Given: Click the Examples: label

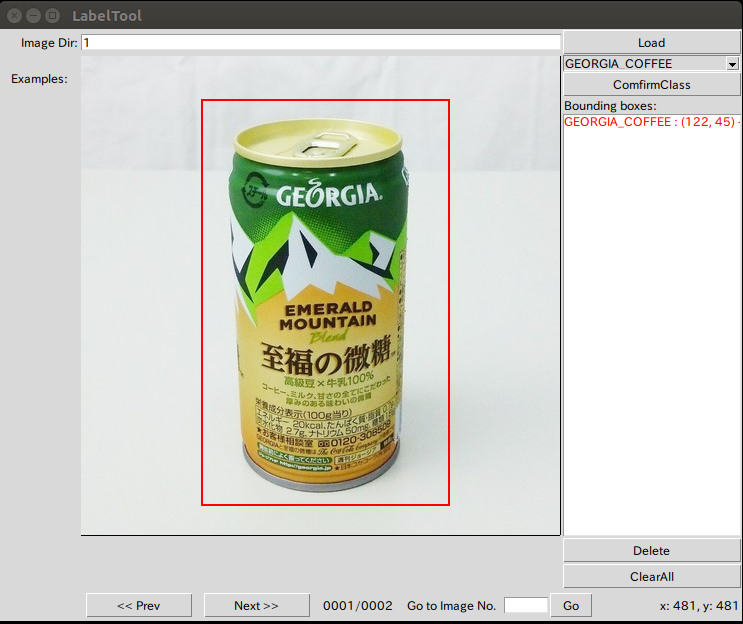Looking at the screenshot, I should pyautogui.click(x=39, y=79).
